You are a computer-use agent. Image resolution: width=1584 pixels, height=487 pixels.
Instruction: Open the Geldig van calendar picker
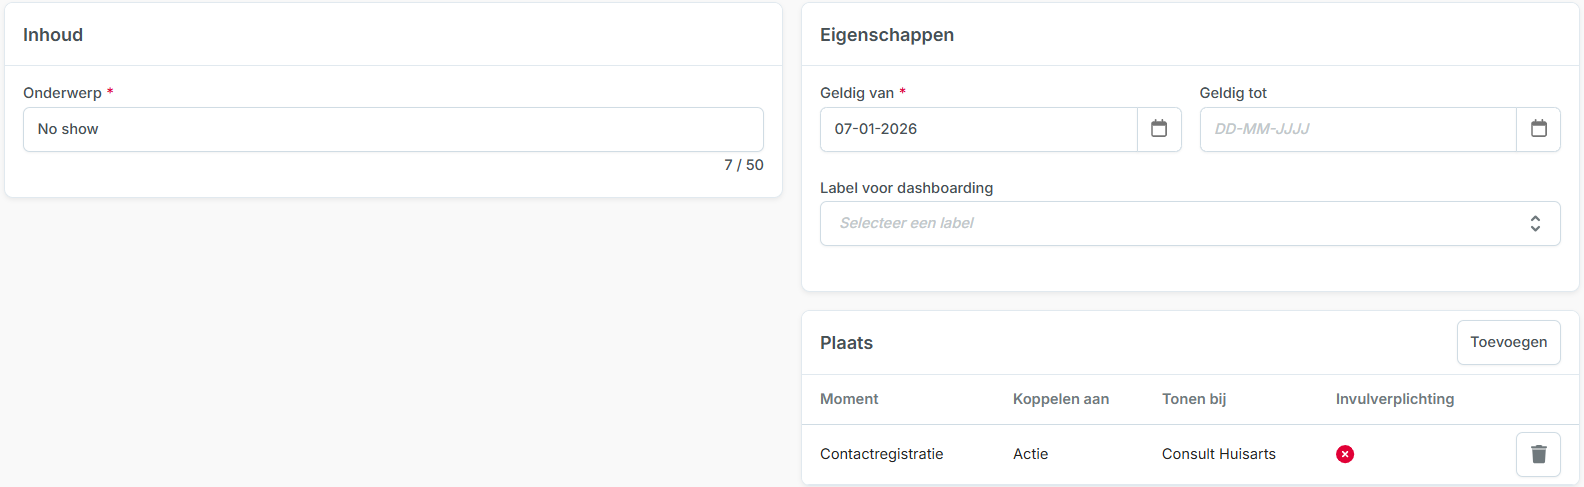pos(1159,129)
